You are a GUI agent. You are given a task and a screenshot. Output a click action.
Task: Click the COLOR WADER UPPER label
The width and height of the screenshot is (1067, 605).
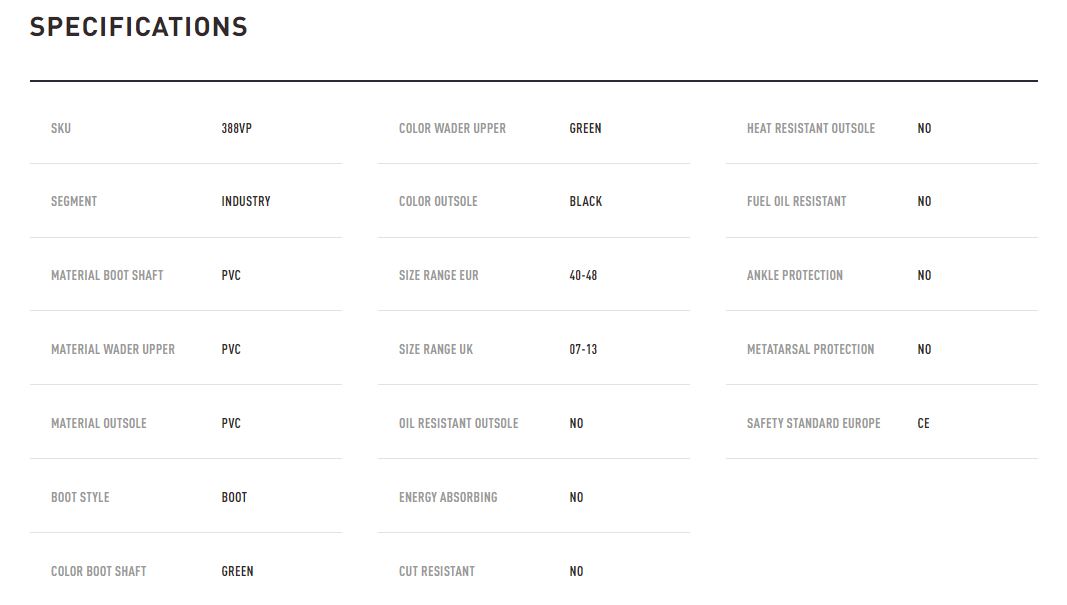coord(452,128)
